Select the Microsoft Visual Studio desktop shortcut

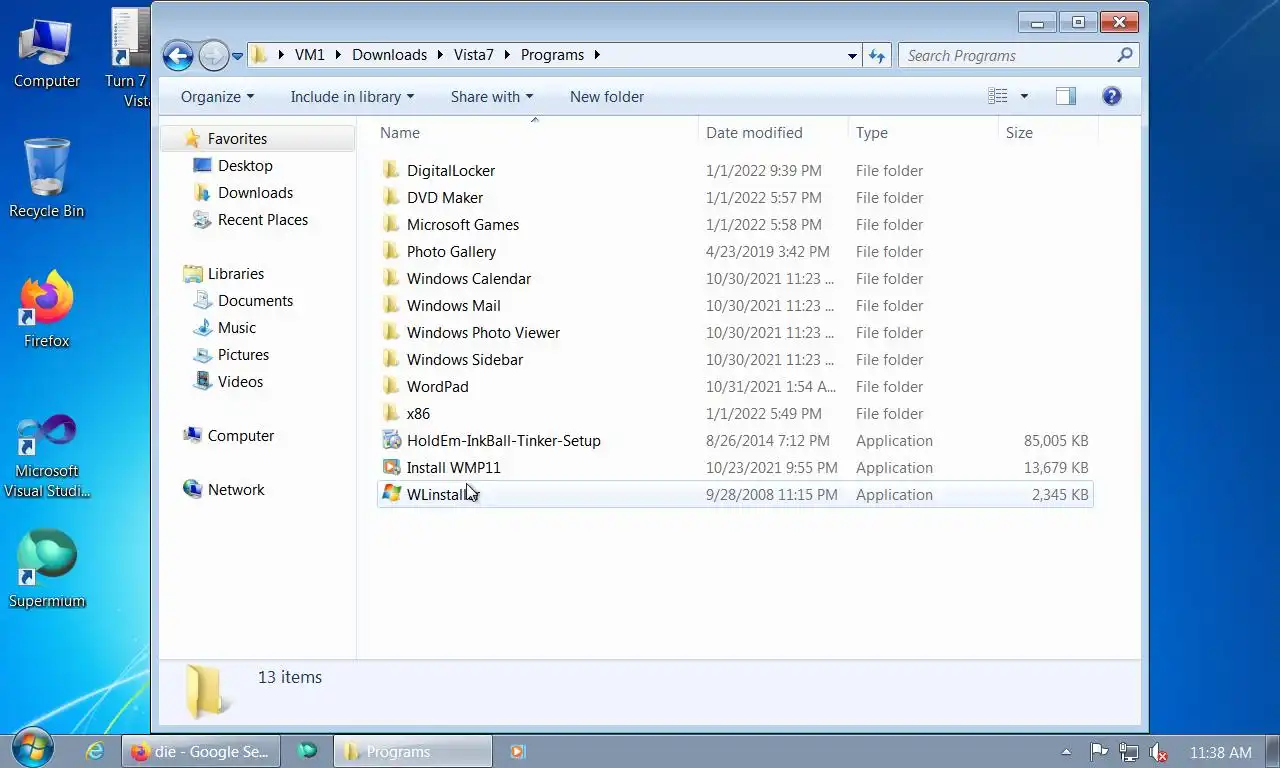[47, 457]
